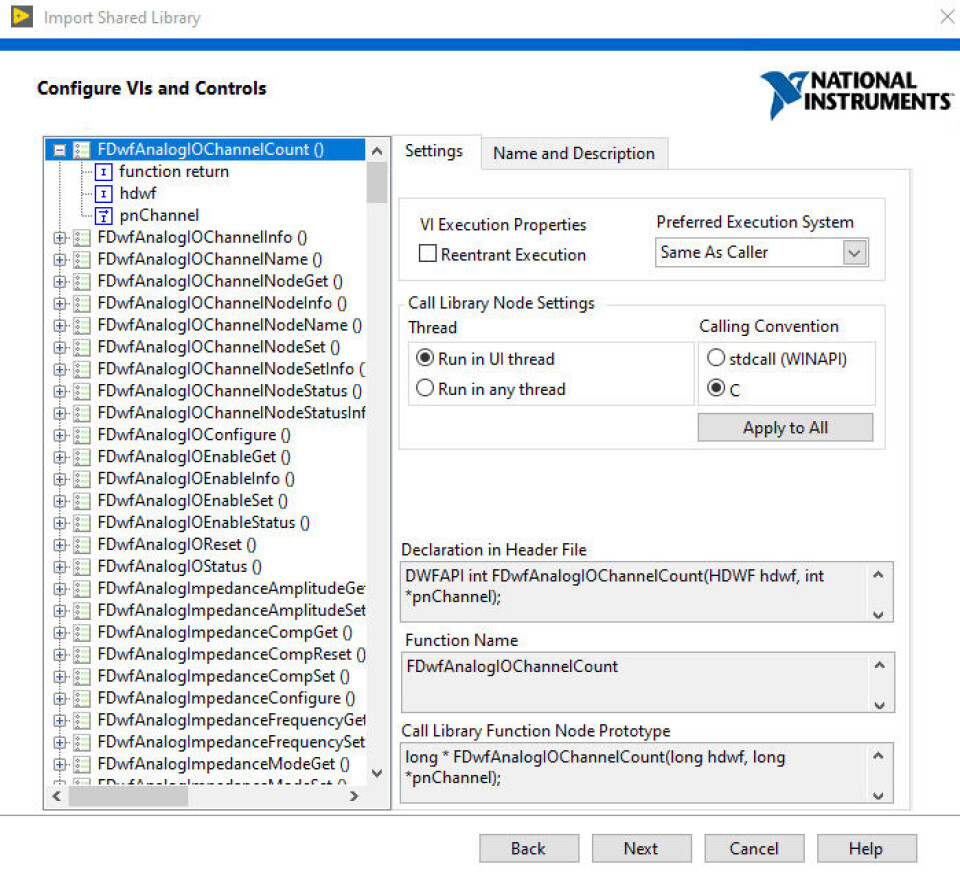Click the function icon beside FDwfAnalogIOChannelNodeGet
960x886 pixels.
(81, 282)
